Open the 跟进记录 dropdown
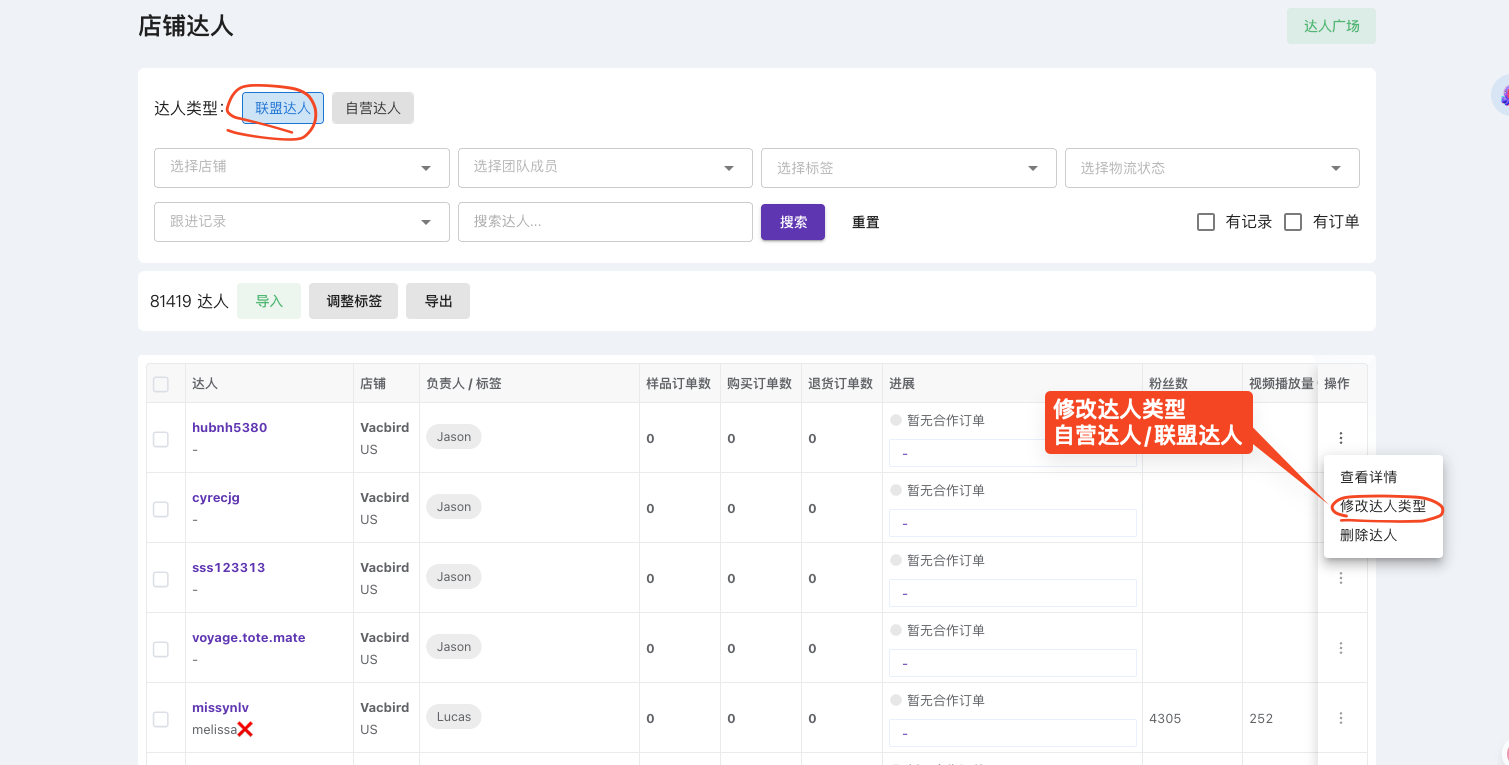 pyautogui.click(x=302, y=222)
